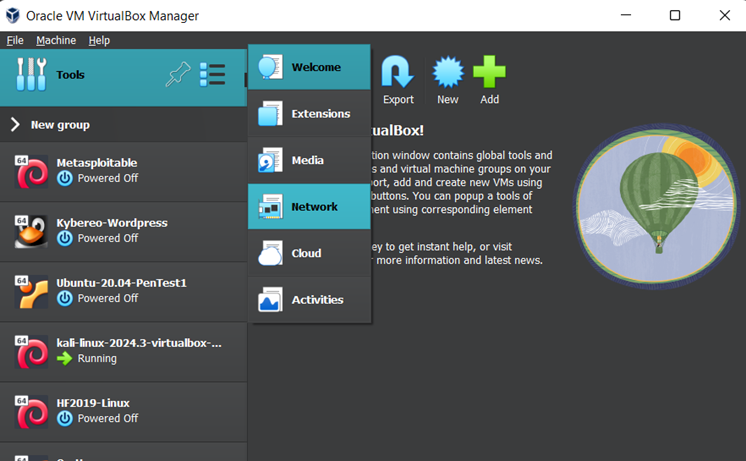Click Powered Off text under HF2019-Linux
The height and width of the screenshot is (461, 746).
click(108, 418)
